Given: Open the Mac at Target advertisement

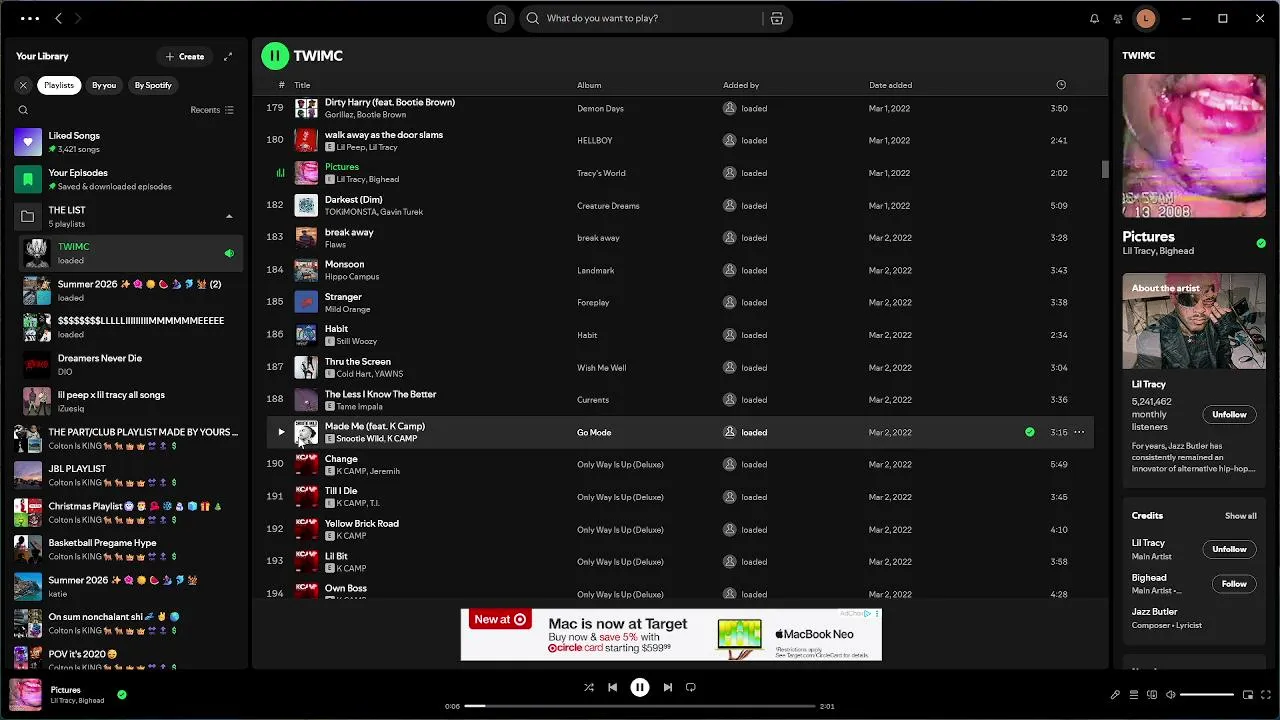Looking at the screenshot, I should [x=671, y=634].
